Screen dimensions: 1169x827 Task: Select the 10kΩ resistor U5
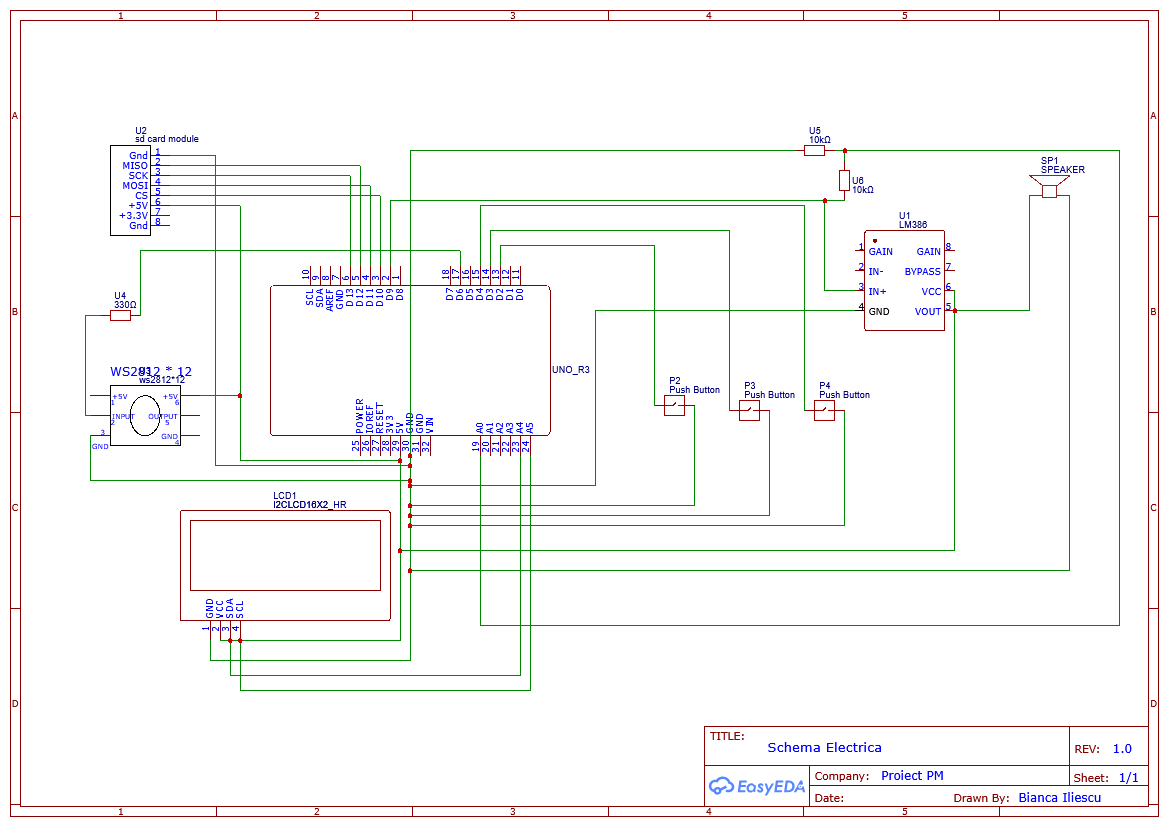[815, 150]
